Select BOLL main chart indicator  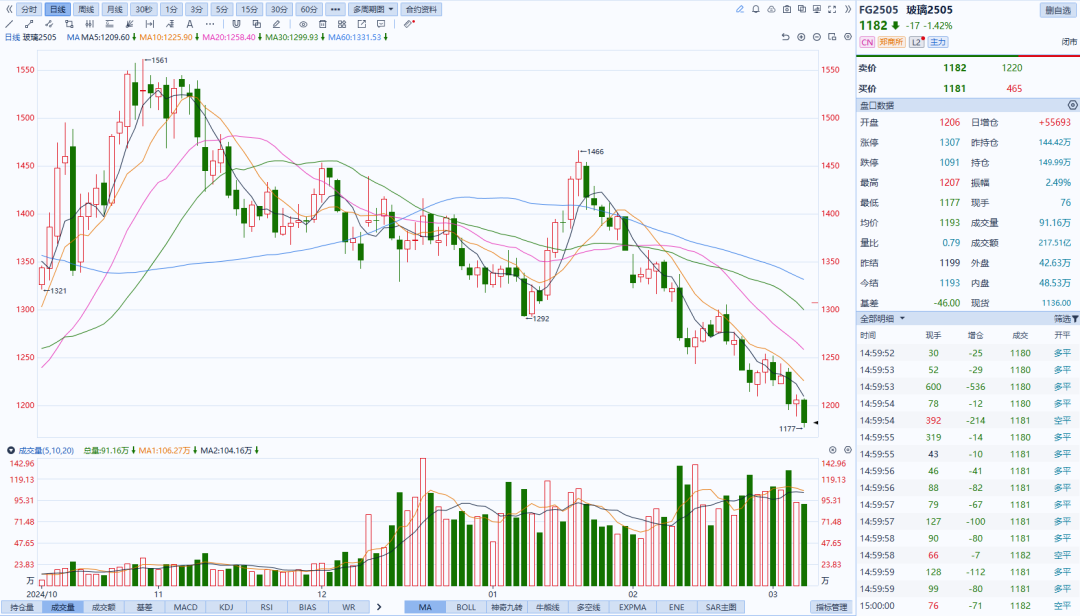pos(466,607)
